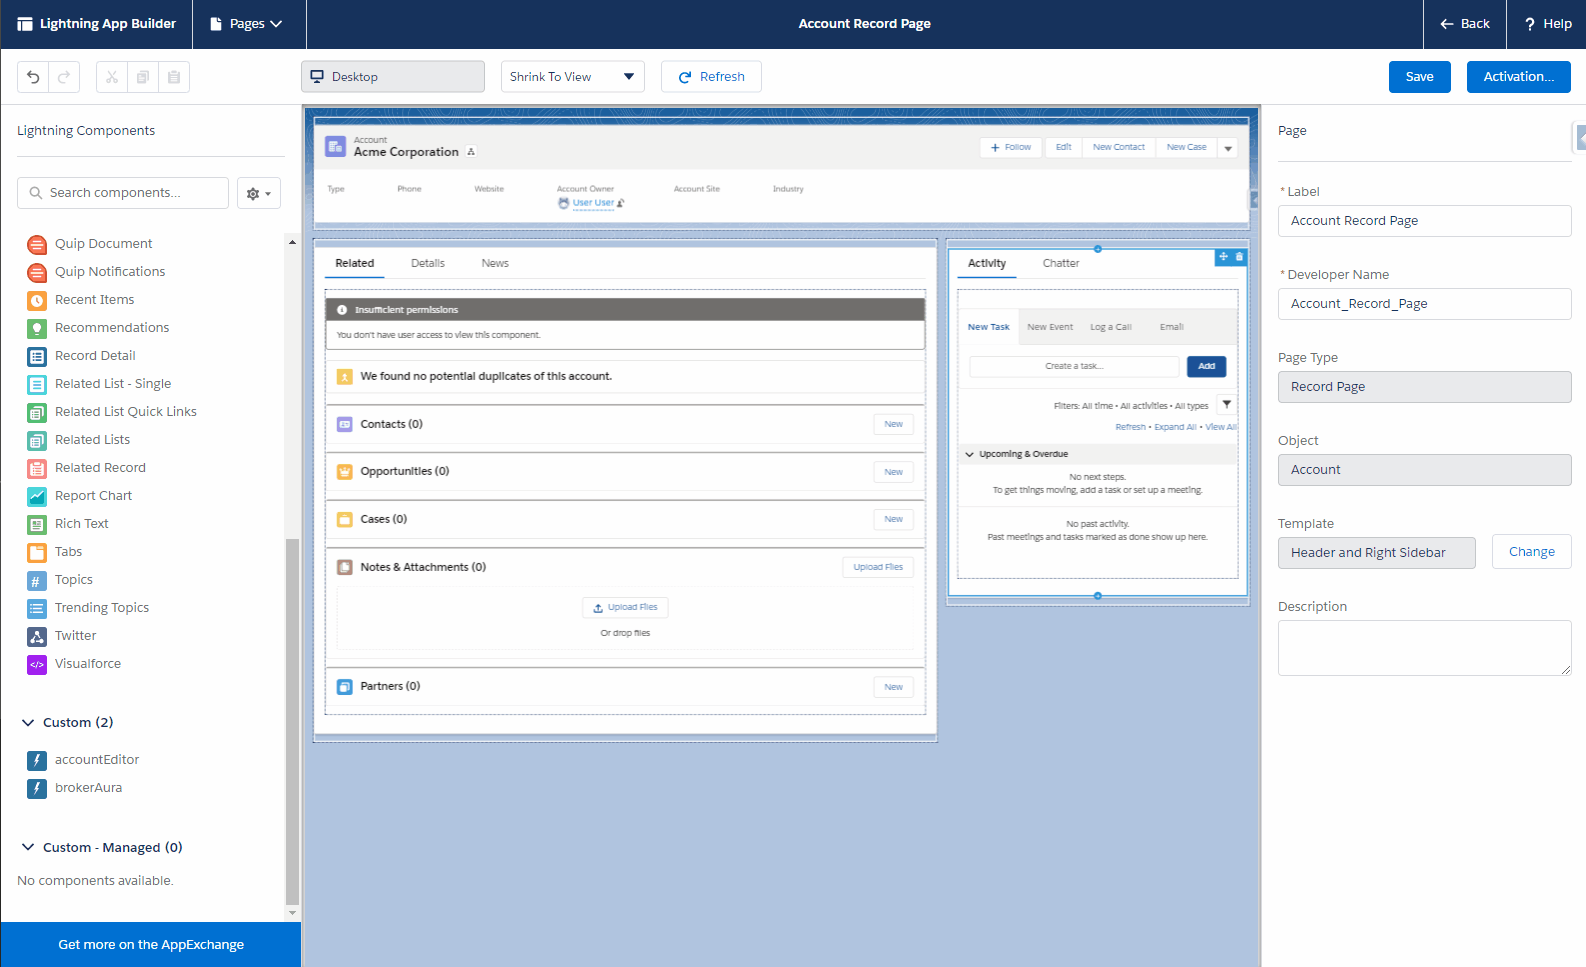
Task: Click the Label input field
Action: click(x=1424, y=221)
